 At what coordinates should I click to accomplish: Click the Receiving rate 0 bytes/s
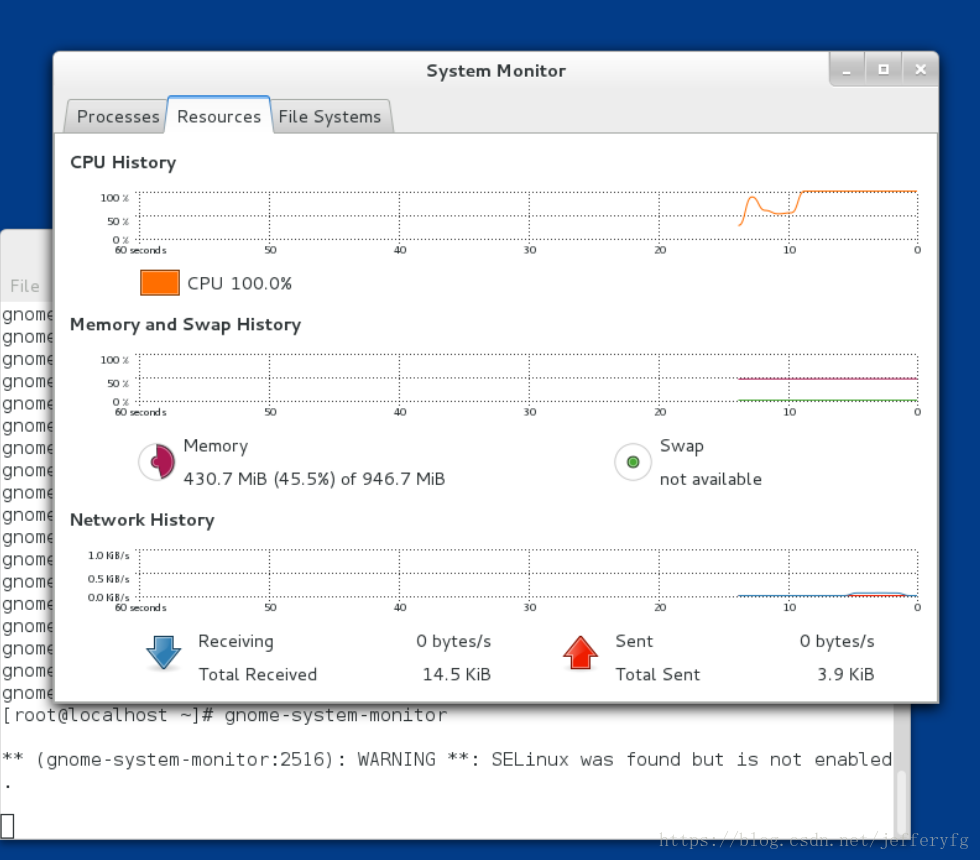tap(454, 641)
